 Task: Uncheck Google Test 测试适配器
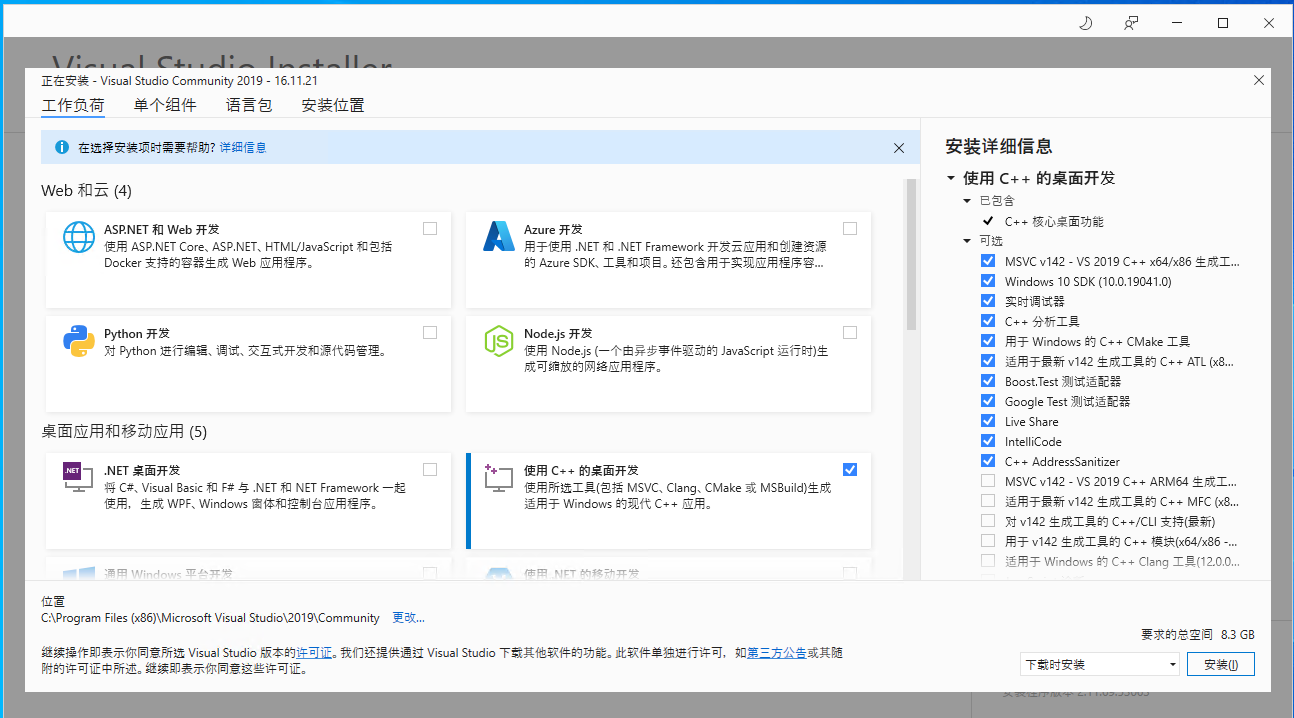(x=988, y=401)
